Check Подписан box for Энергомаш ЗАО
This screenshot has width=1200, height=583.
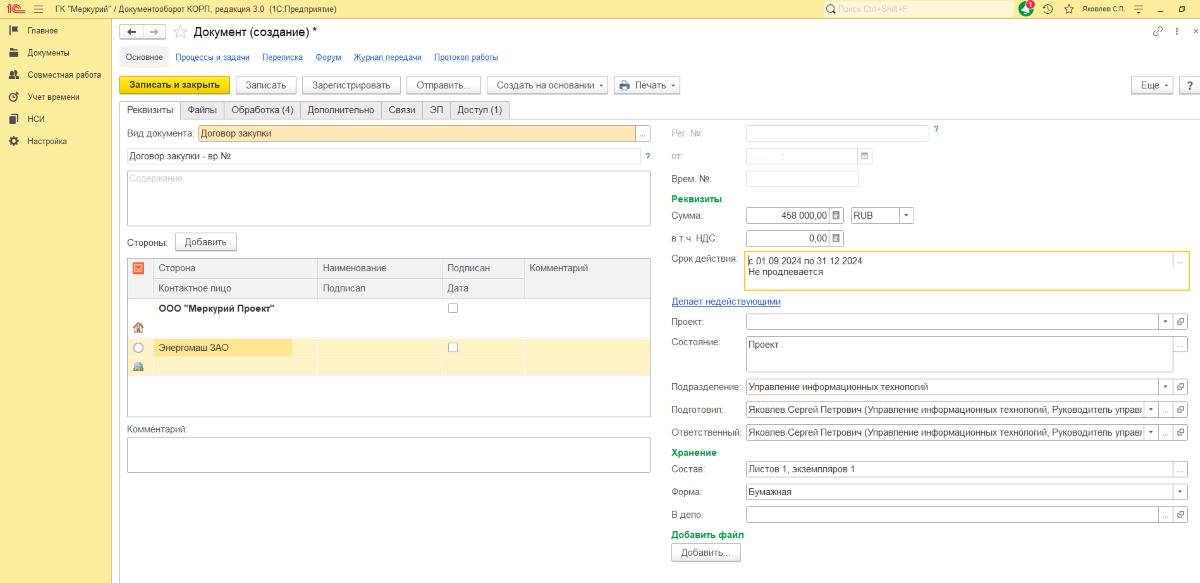(x=453, y=347)
